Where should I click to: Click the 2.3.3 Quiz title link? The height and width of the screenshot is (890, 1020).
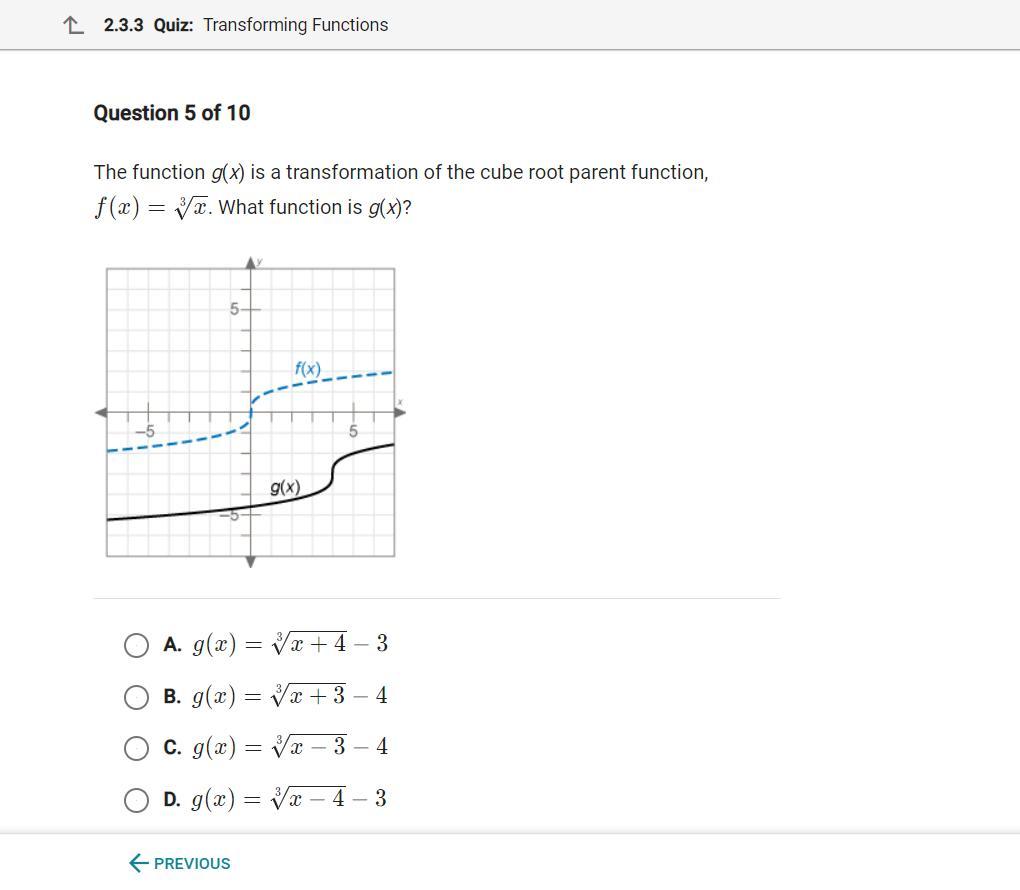pyautogui.click(x=148, y=25)
